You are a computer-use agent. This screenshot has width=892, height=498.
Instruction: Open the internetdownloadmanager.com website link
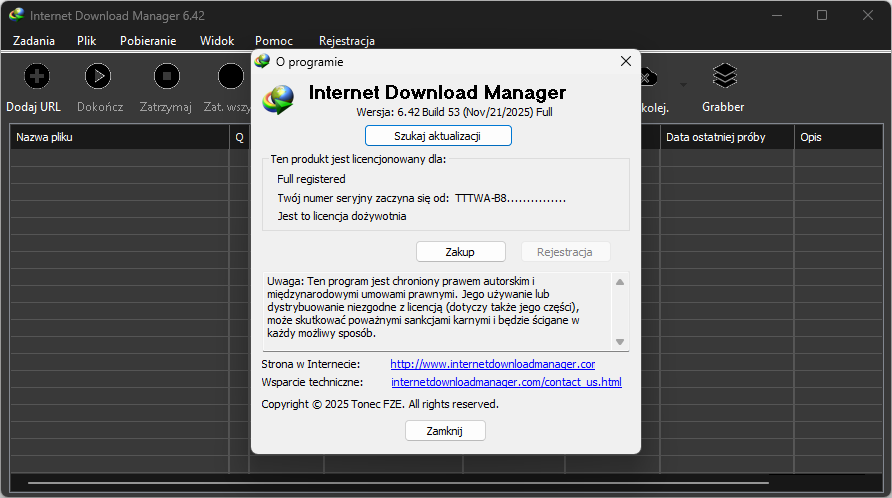493,364
